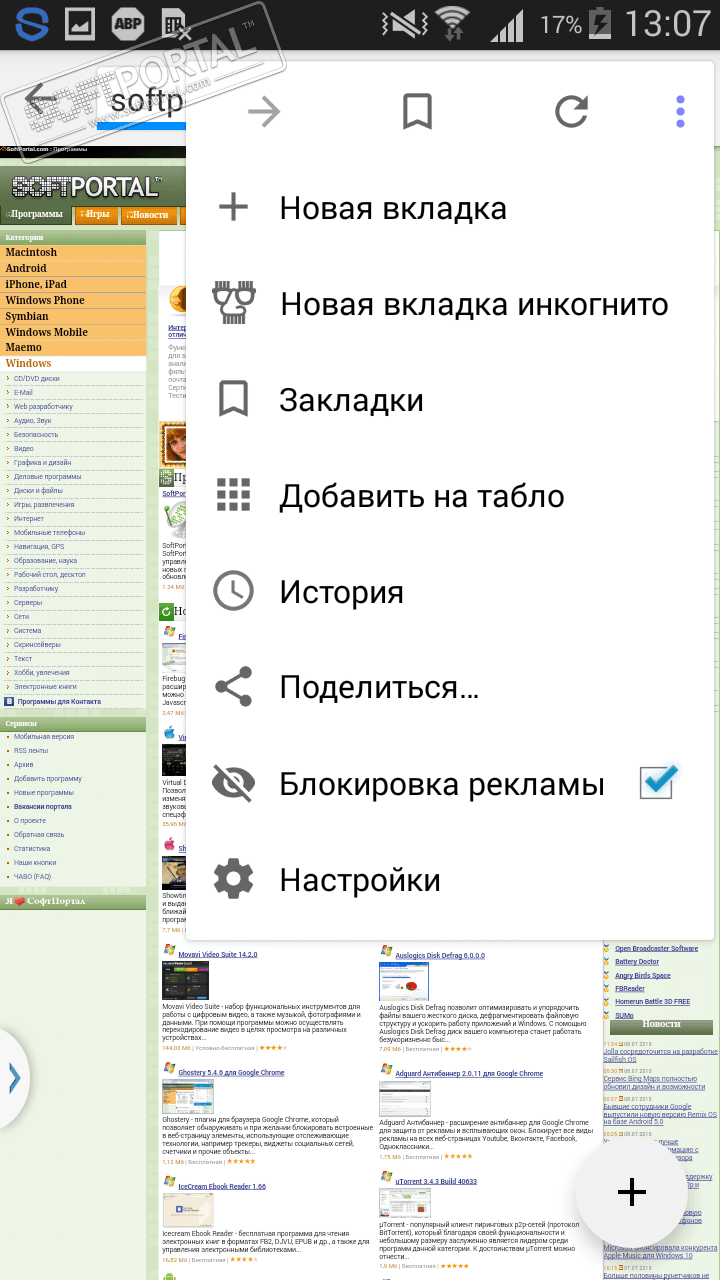Open Навигация, GPS subcategory
Viewport: 720px width, 1280px height.
[39, 547]
